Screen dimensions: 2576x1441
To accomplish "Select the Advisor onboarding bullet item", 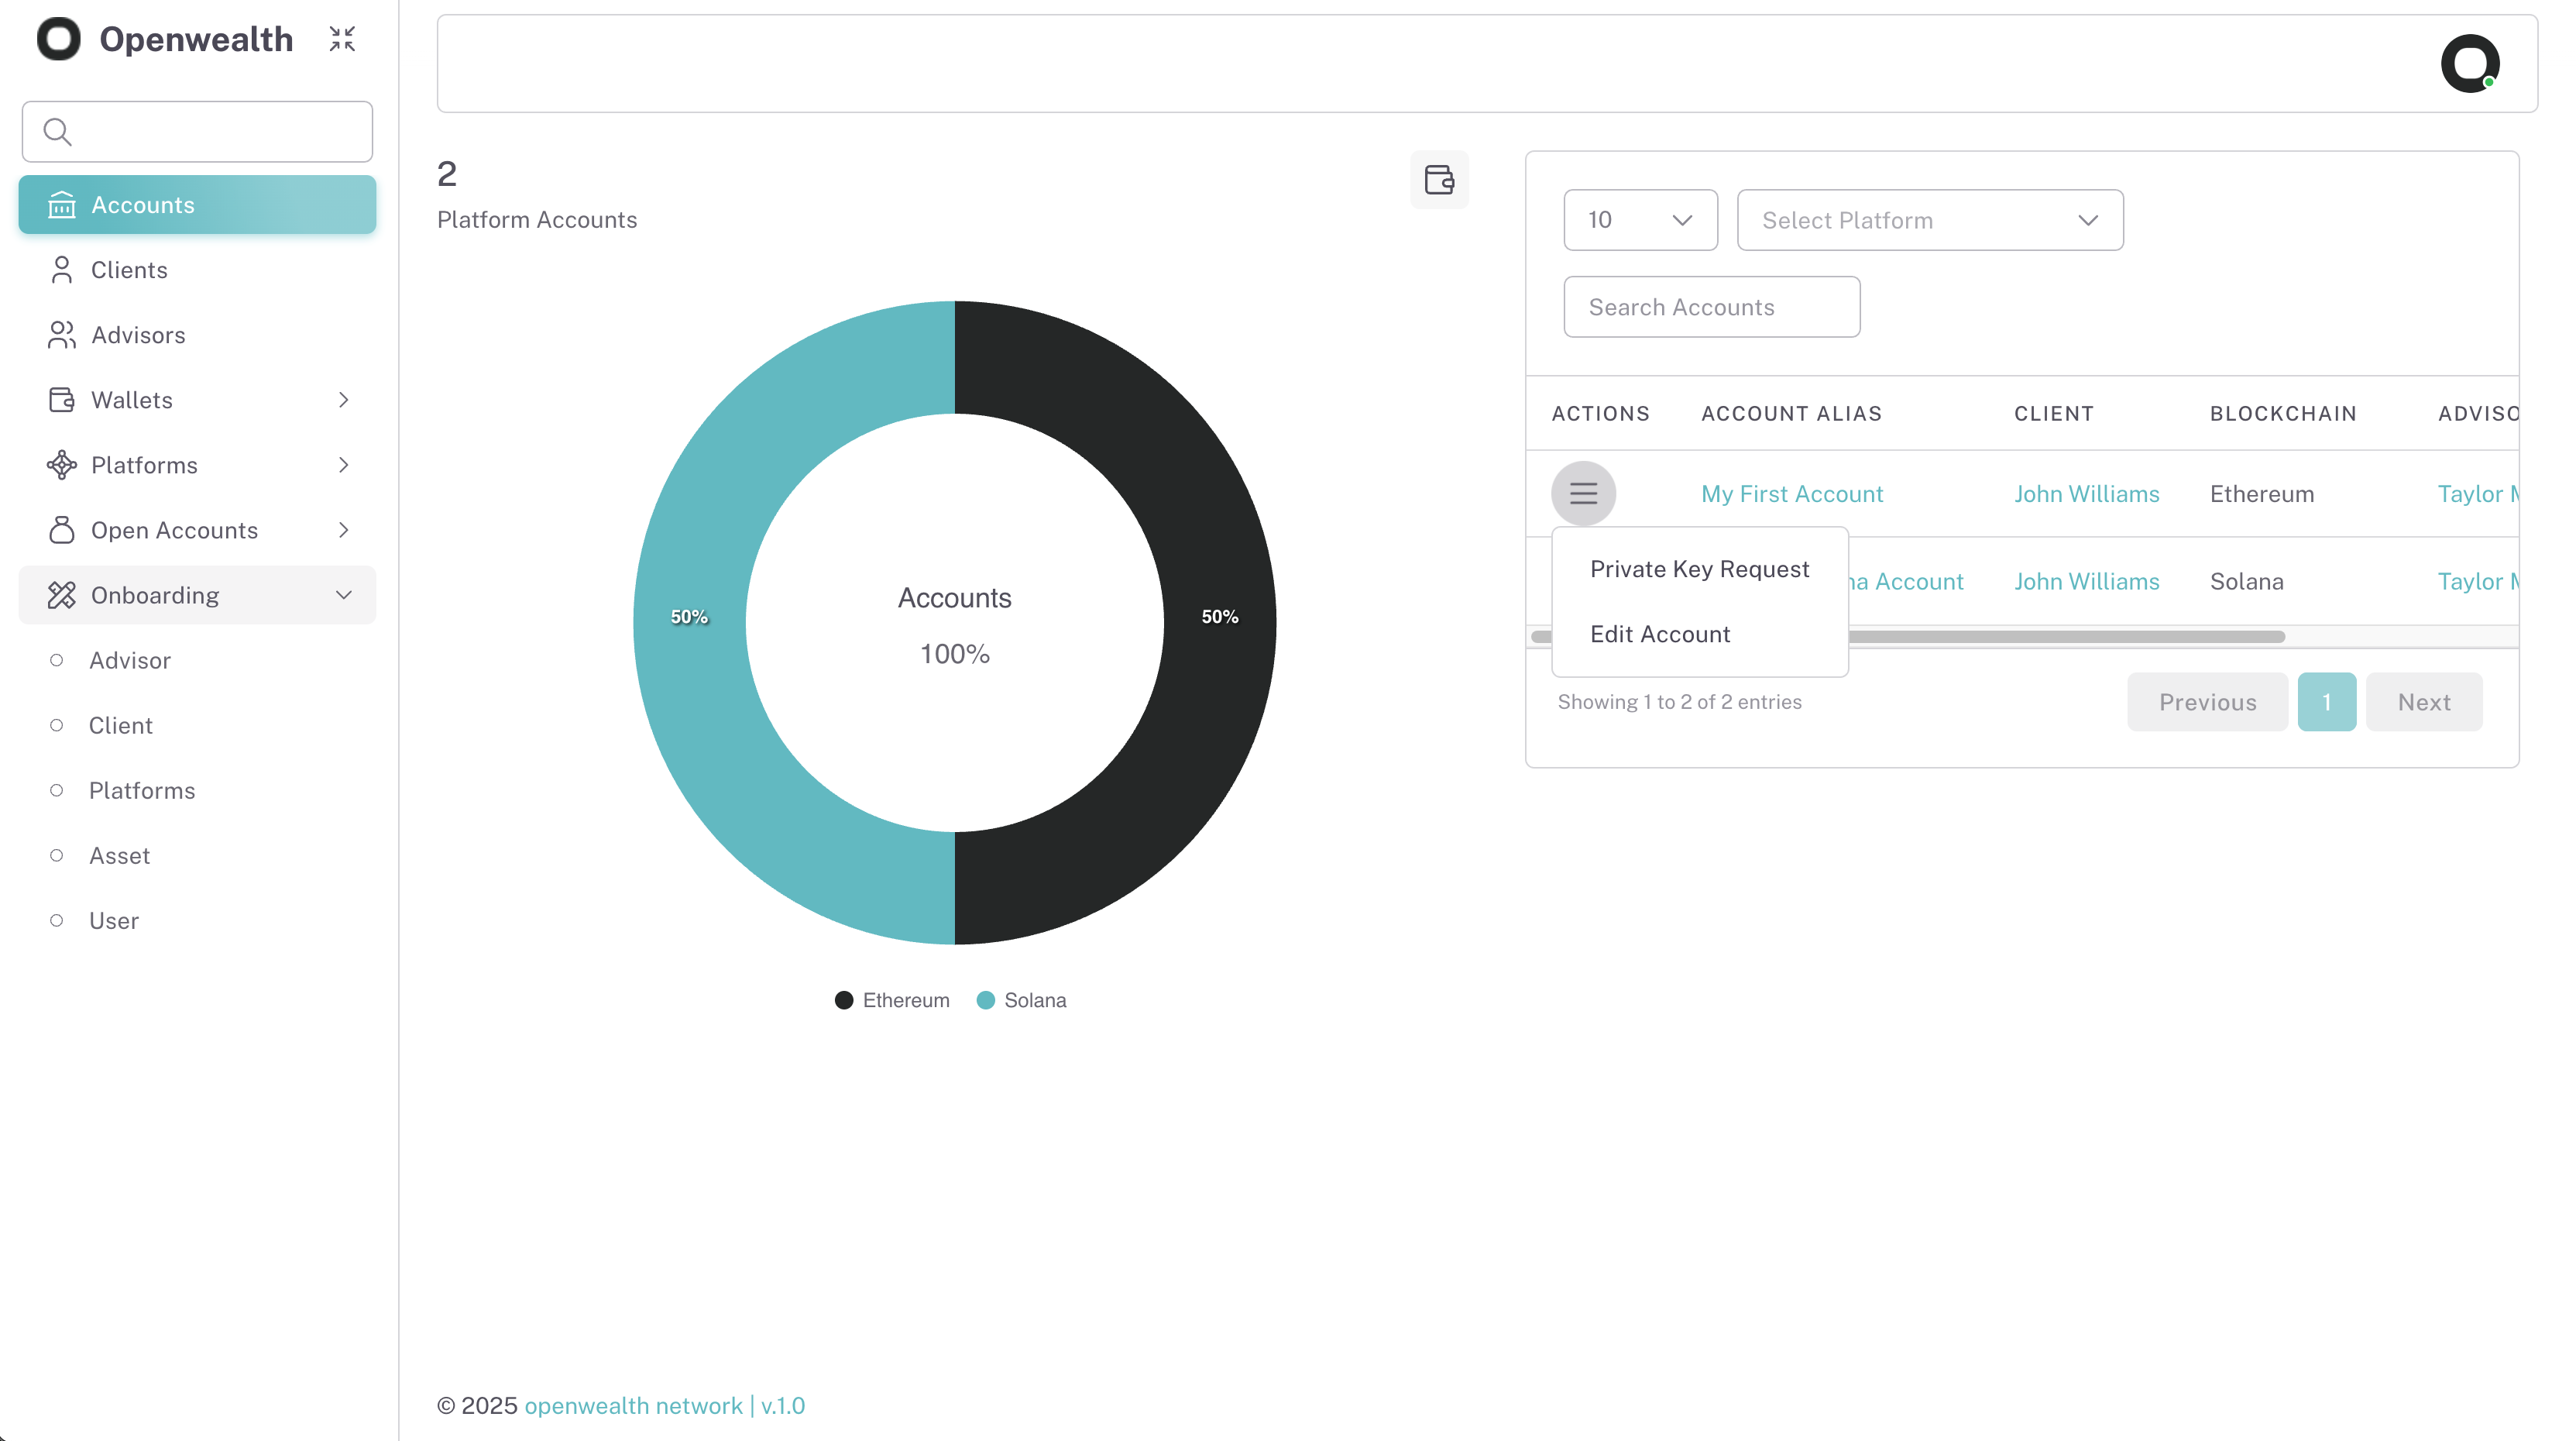I will pyautogui.click(x=129, y=660).
